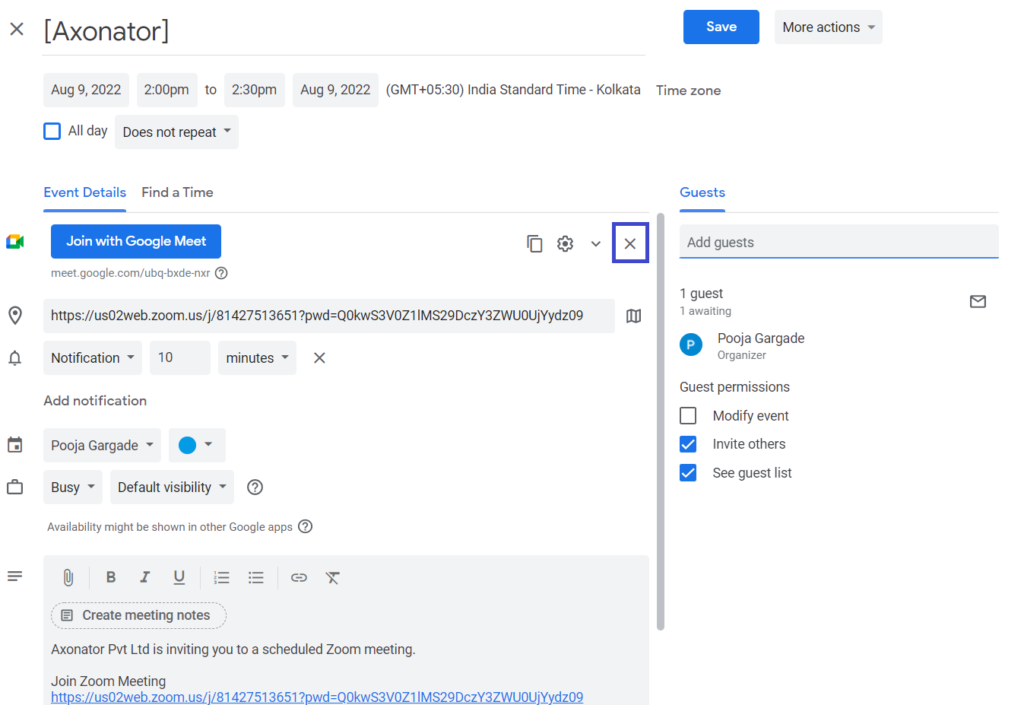Viewport: 1024px width, 705px height.
Task: Open the Does not repeat dropdown
Action: [176, 132]
